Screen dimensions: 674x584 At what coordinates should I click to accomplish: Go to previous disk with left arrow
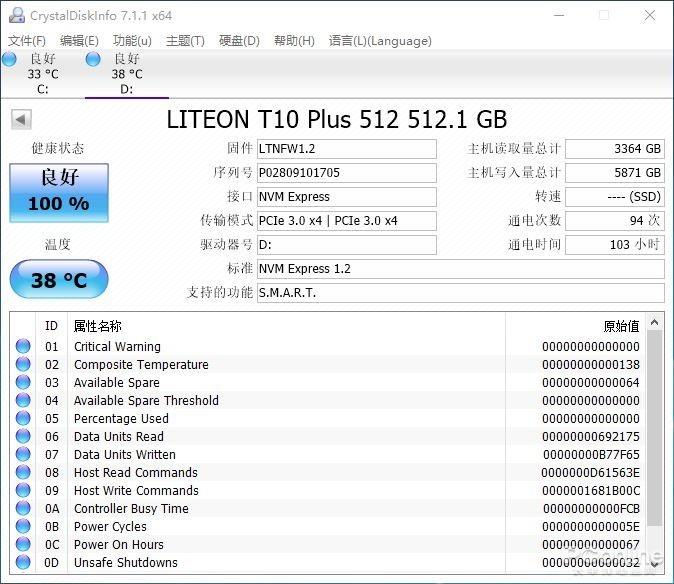[21, 119]
